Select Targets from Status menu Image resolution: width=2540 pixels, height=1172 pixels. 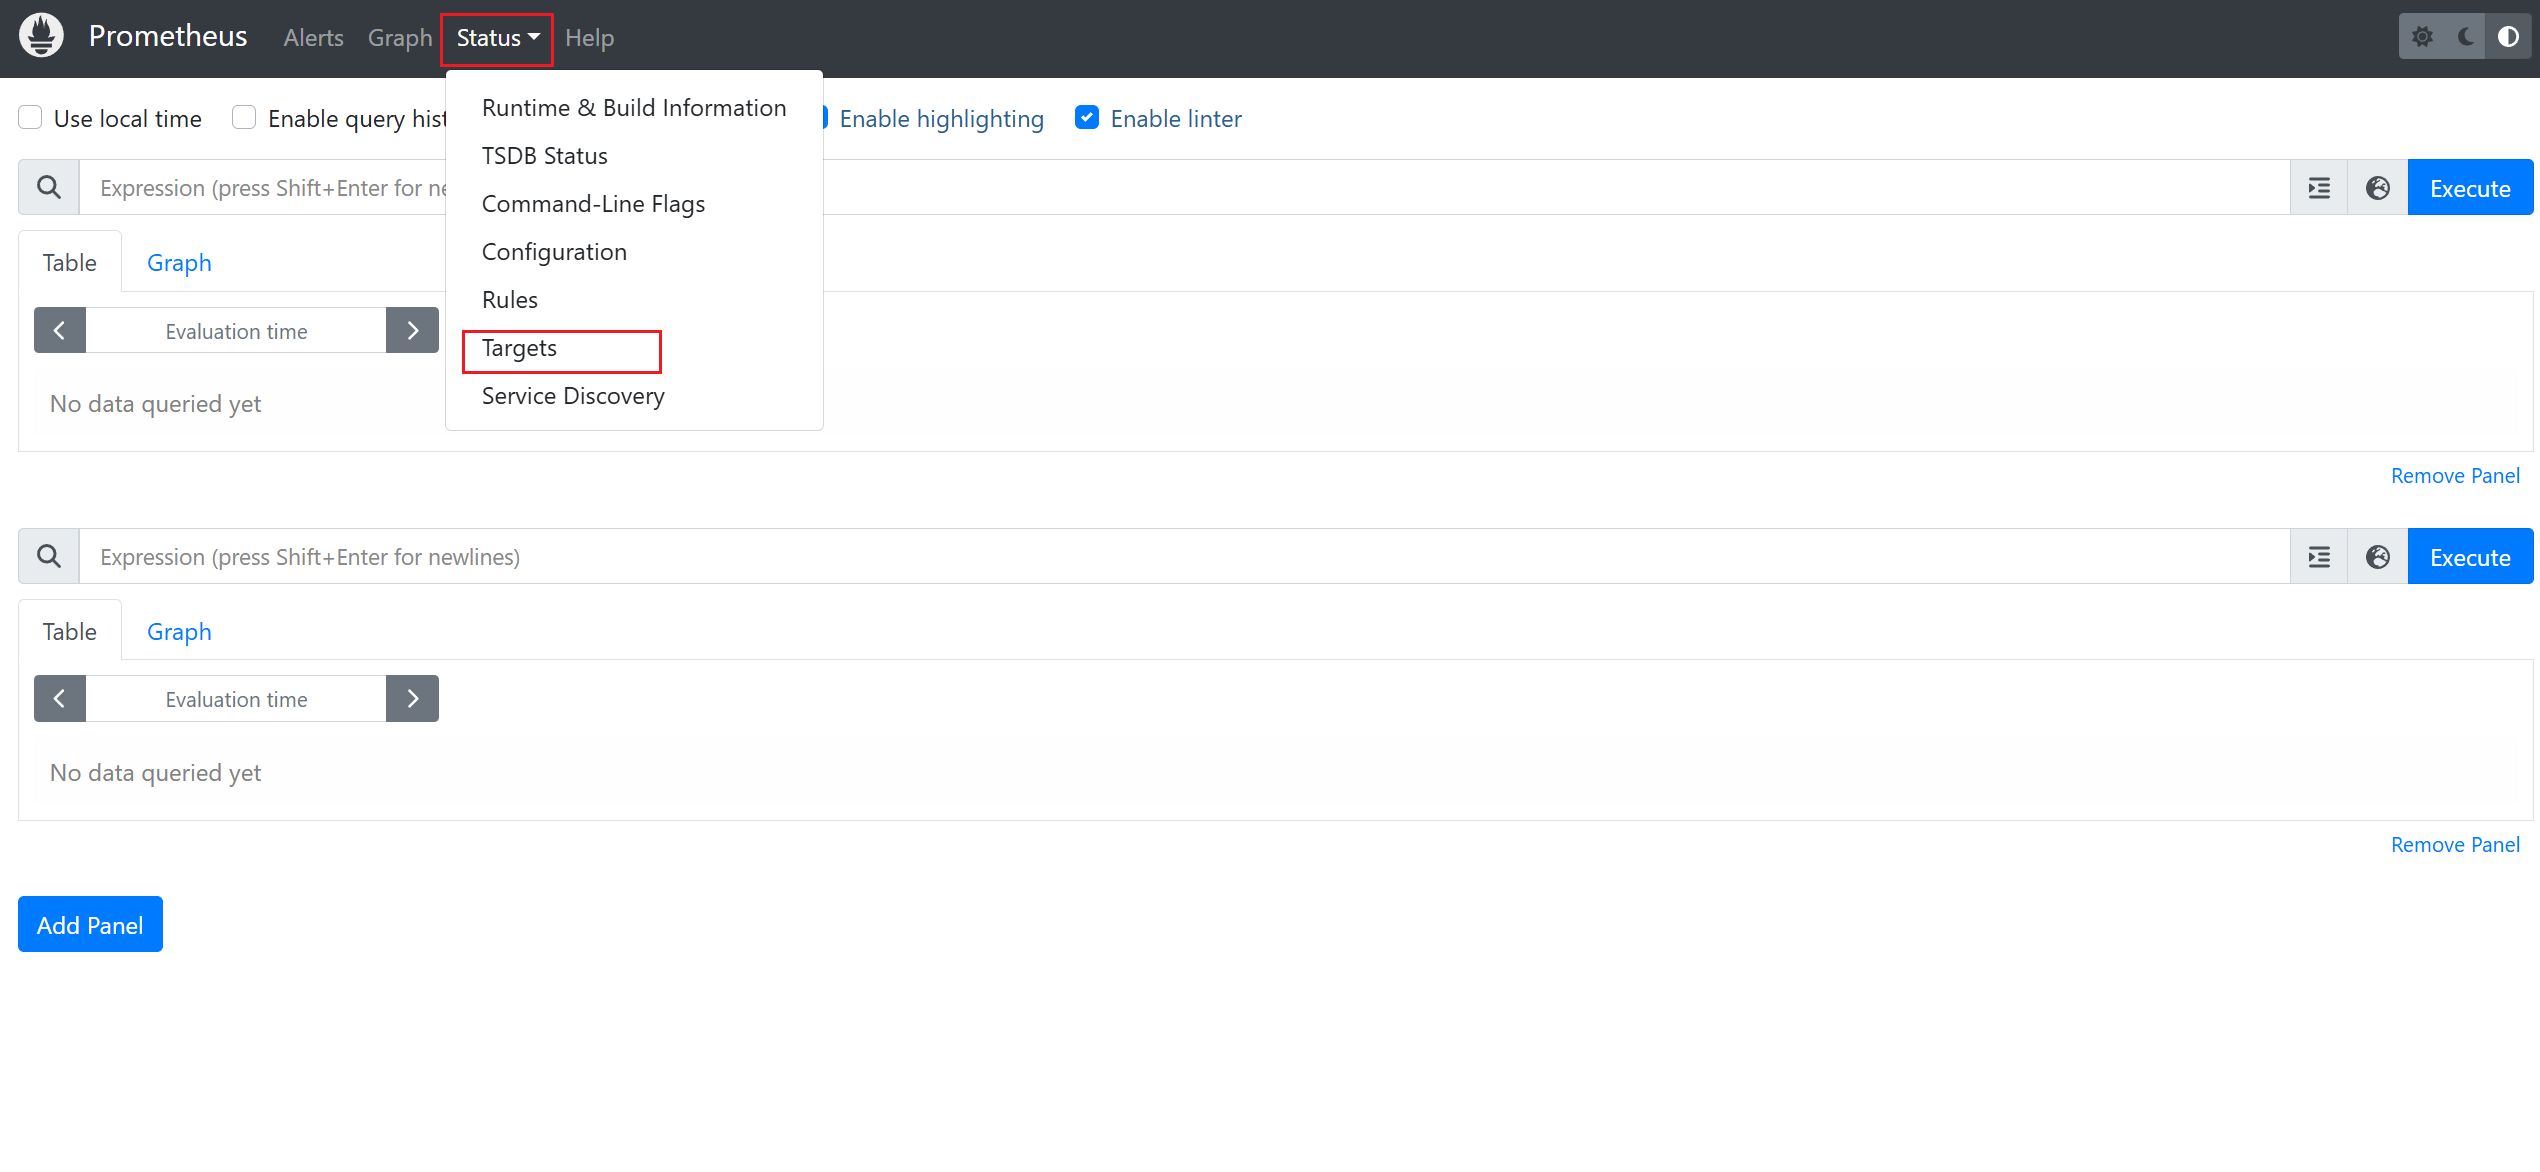point(520,348)
